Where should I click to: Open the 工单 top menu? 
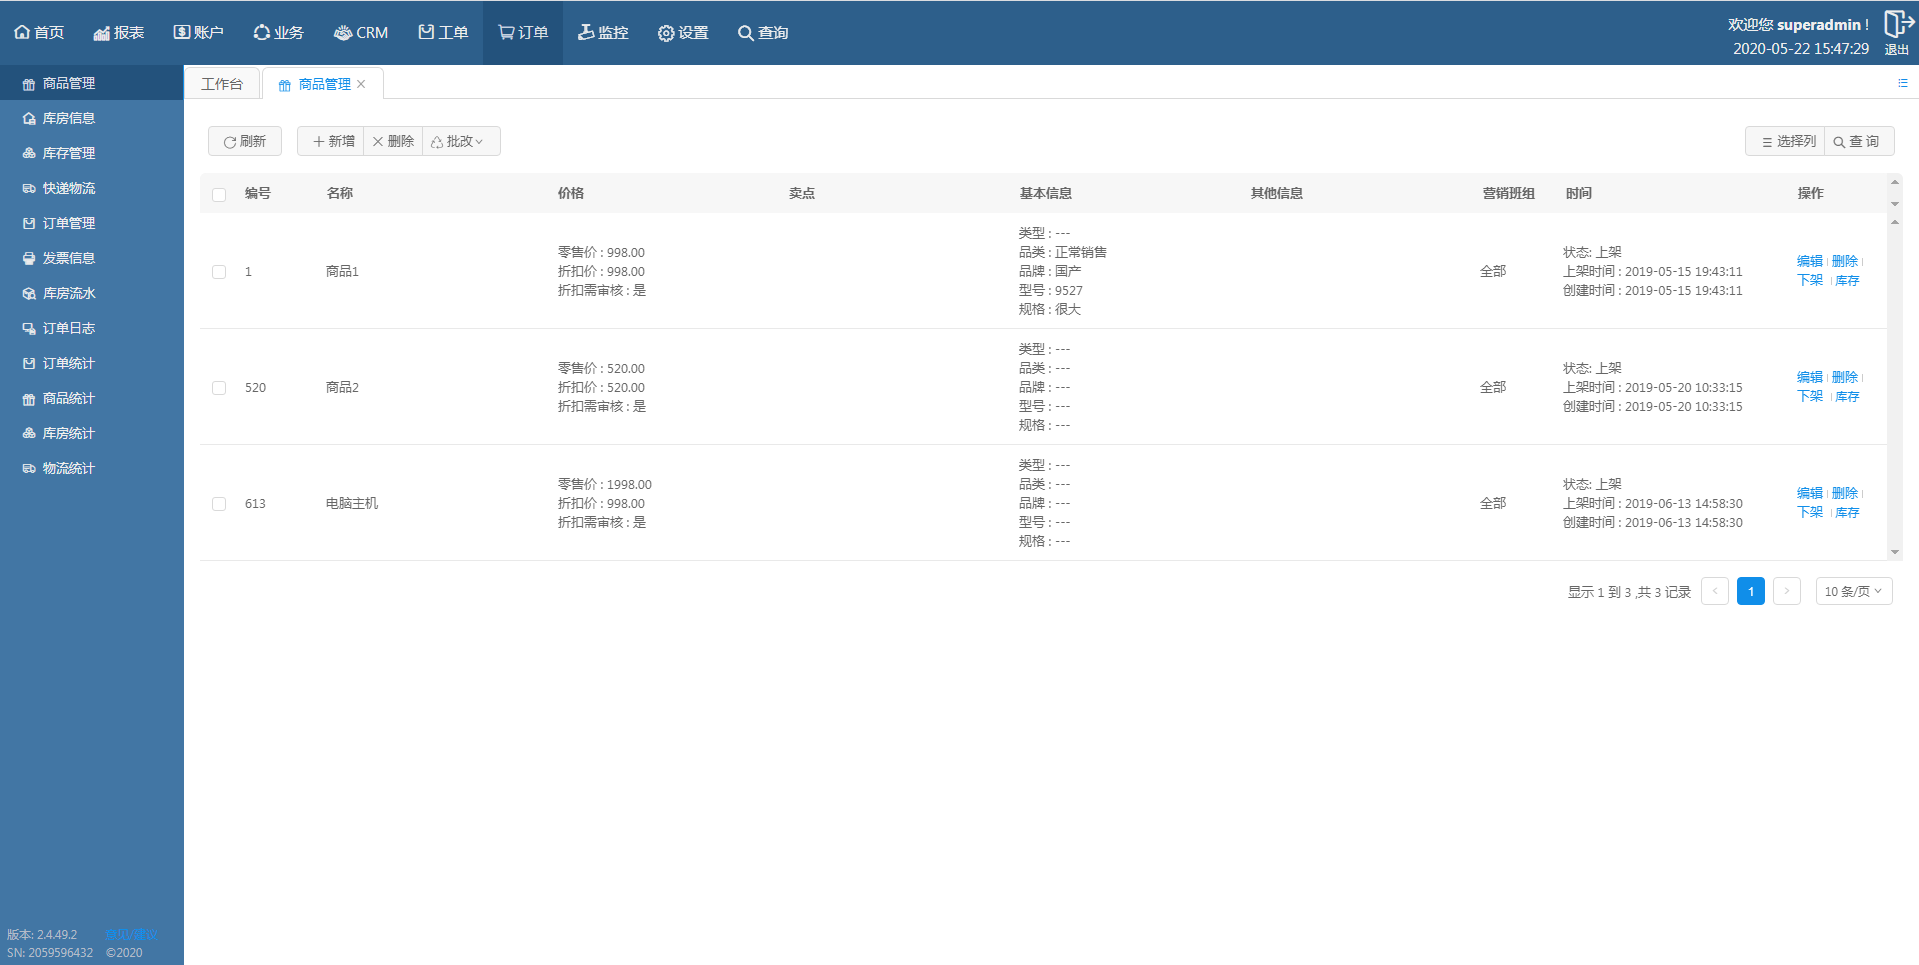point(443,33)
